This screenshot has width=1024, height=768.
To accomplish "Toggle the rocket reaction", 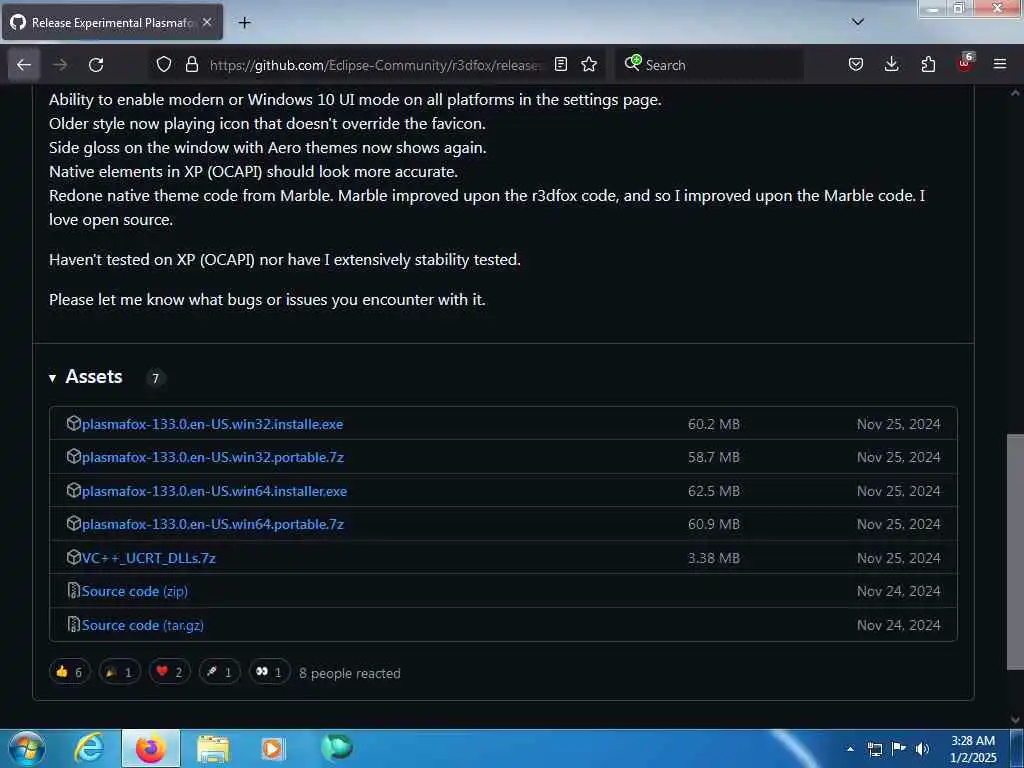I will pyautogui.click(x=219, y=672).
